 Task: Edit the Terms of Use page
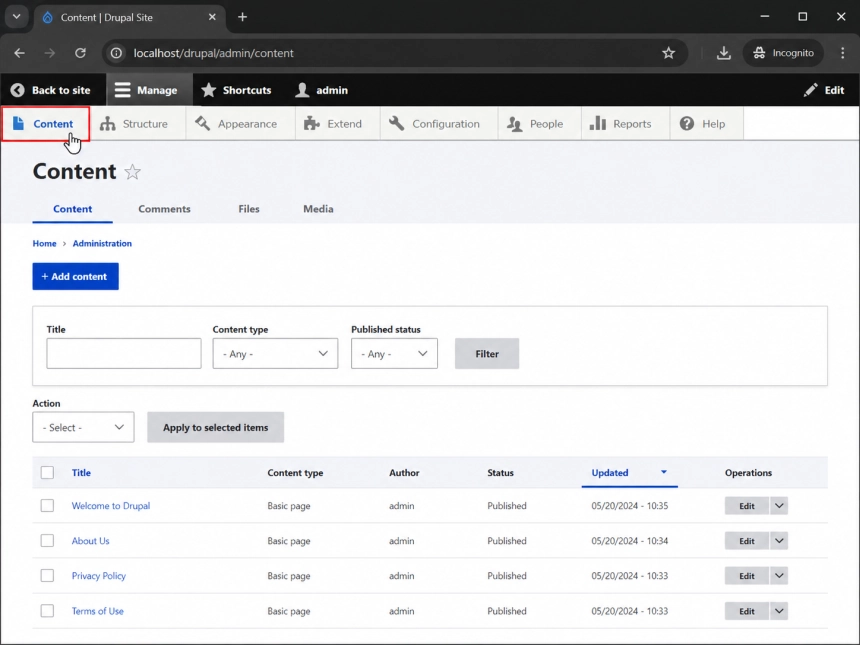(x=746, y=611)
